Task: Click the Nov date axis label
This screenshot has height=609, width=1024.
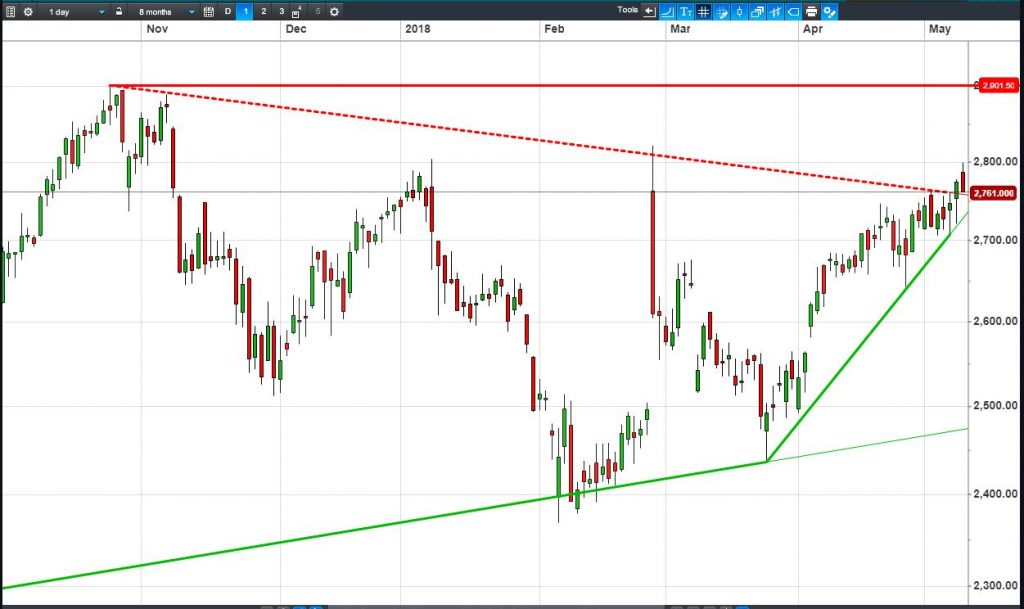Action: [x=157, y=29]
